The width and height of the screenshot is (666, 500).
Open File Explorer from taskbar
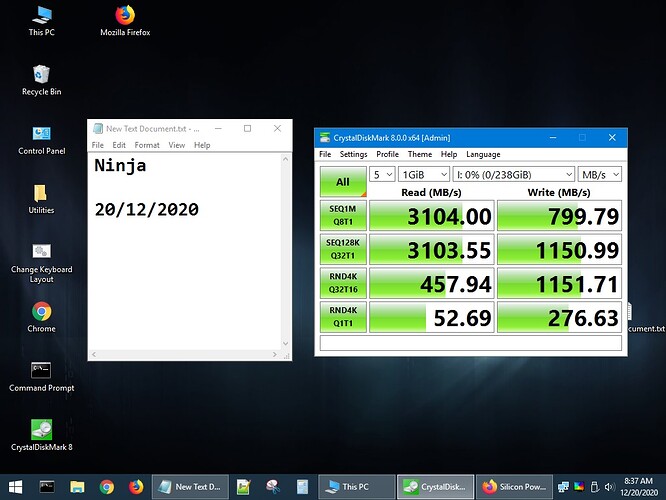pyautogui.click(x=77, y=487)
